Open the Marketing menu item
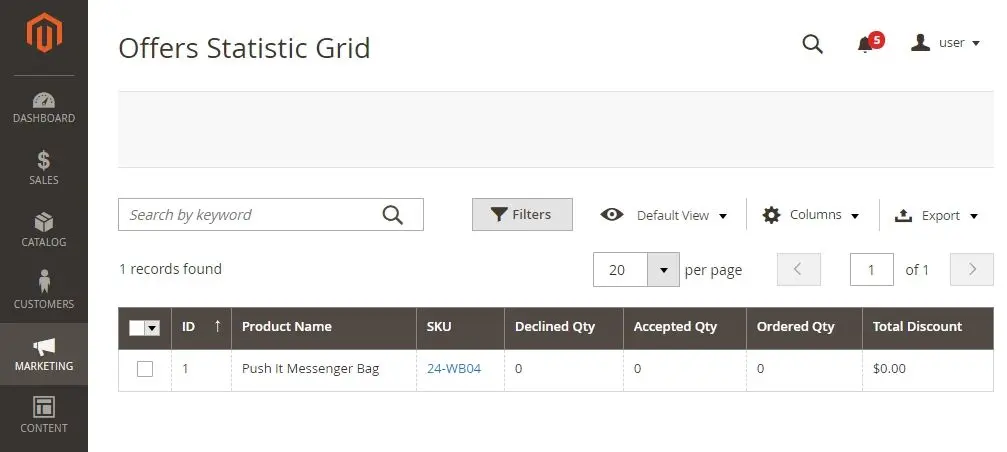 pos(44,354)
